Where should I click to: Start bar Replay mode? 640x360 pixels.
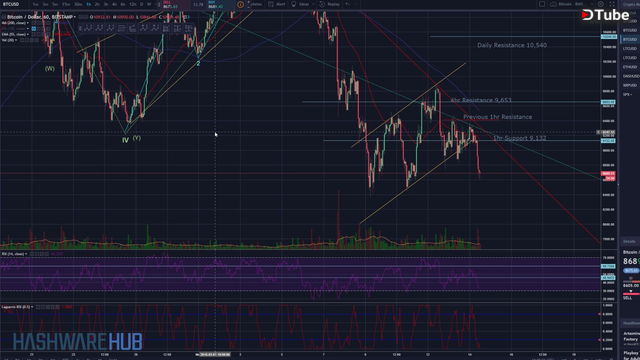pyautogui.click(x=329, y=4)
